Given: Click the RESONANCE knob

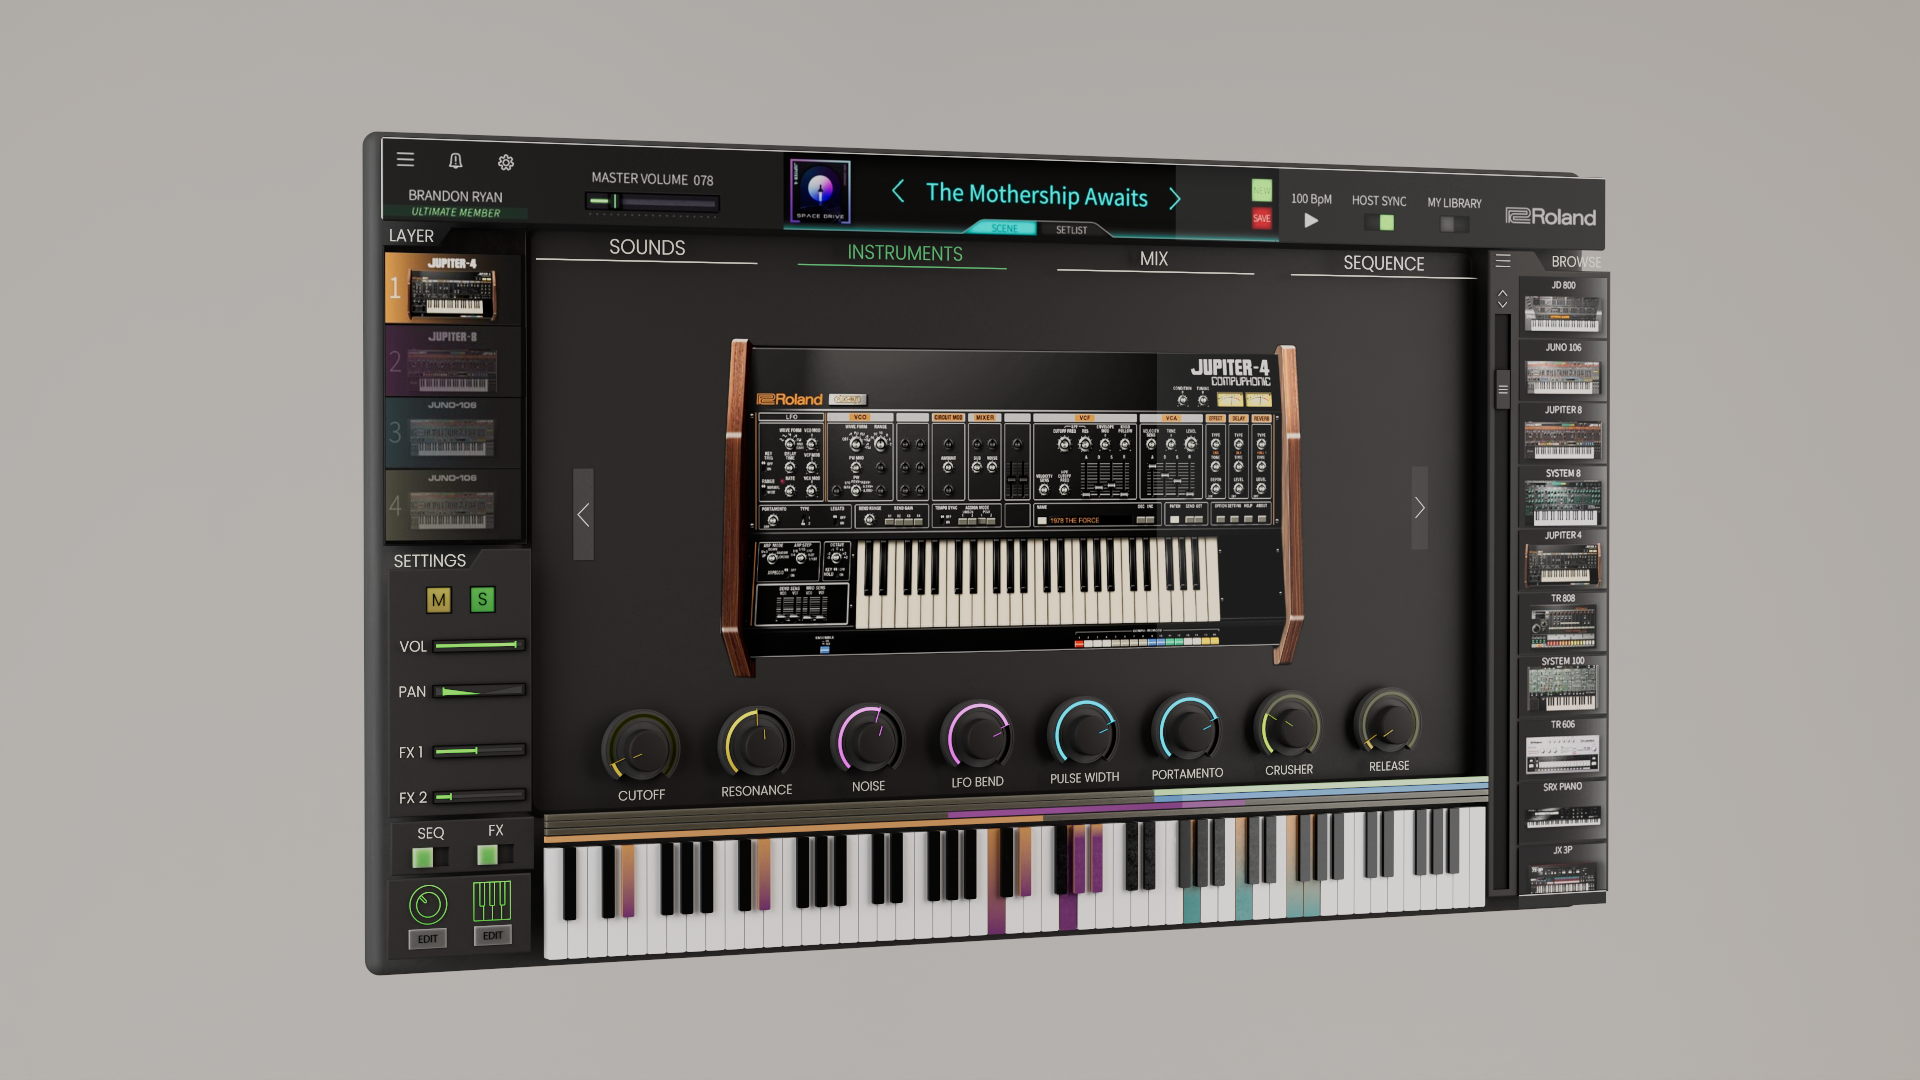Looking at the screenshot, I should [x=756, y=743].
